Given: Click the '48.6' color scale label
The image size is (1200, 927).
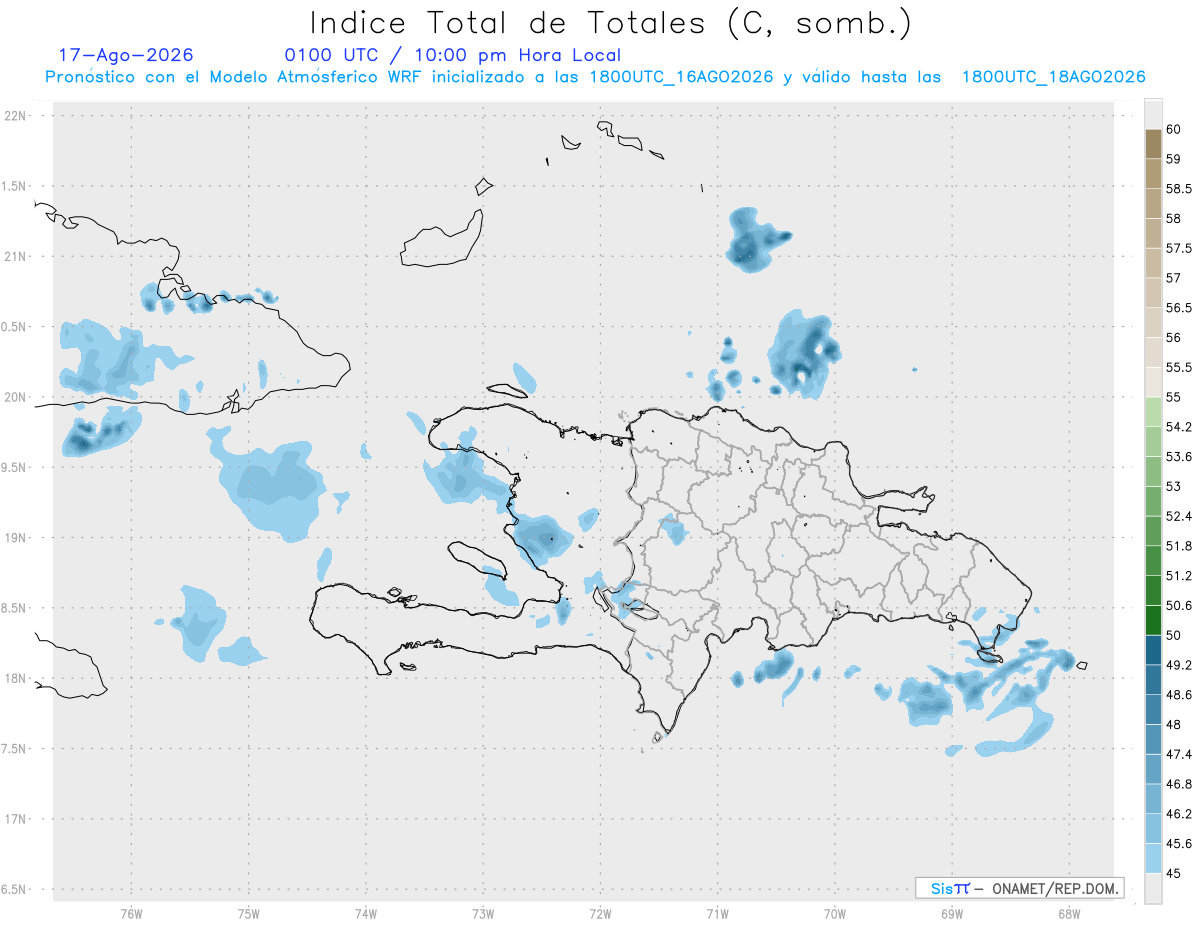Looking at the screenshot, I should click(x=1179, y=695).
